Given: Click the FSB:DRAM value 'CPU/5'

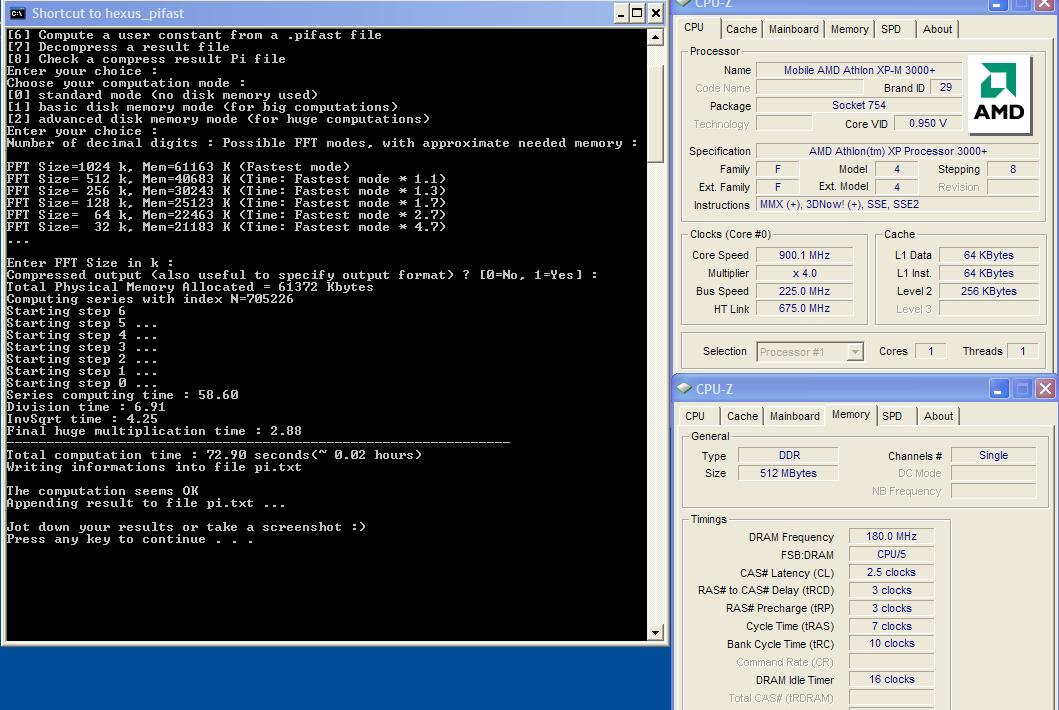Looking at the screenshot, I should click(x=892, y=555).
